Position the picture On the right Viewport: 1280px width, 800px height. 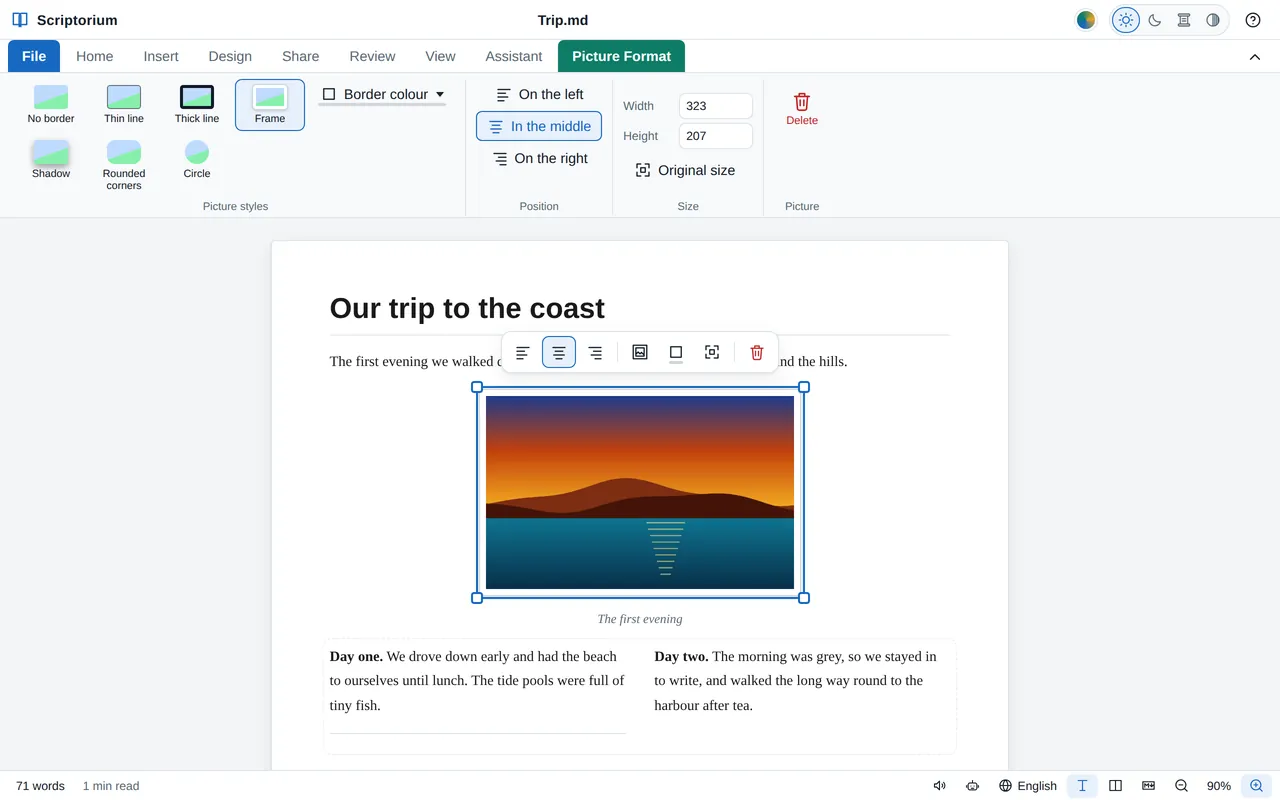(x=539, y=158)
